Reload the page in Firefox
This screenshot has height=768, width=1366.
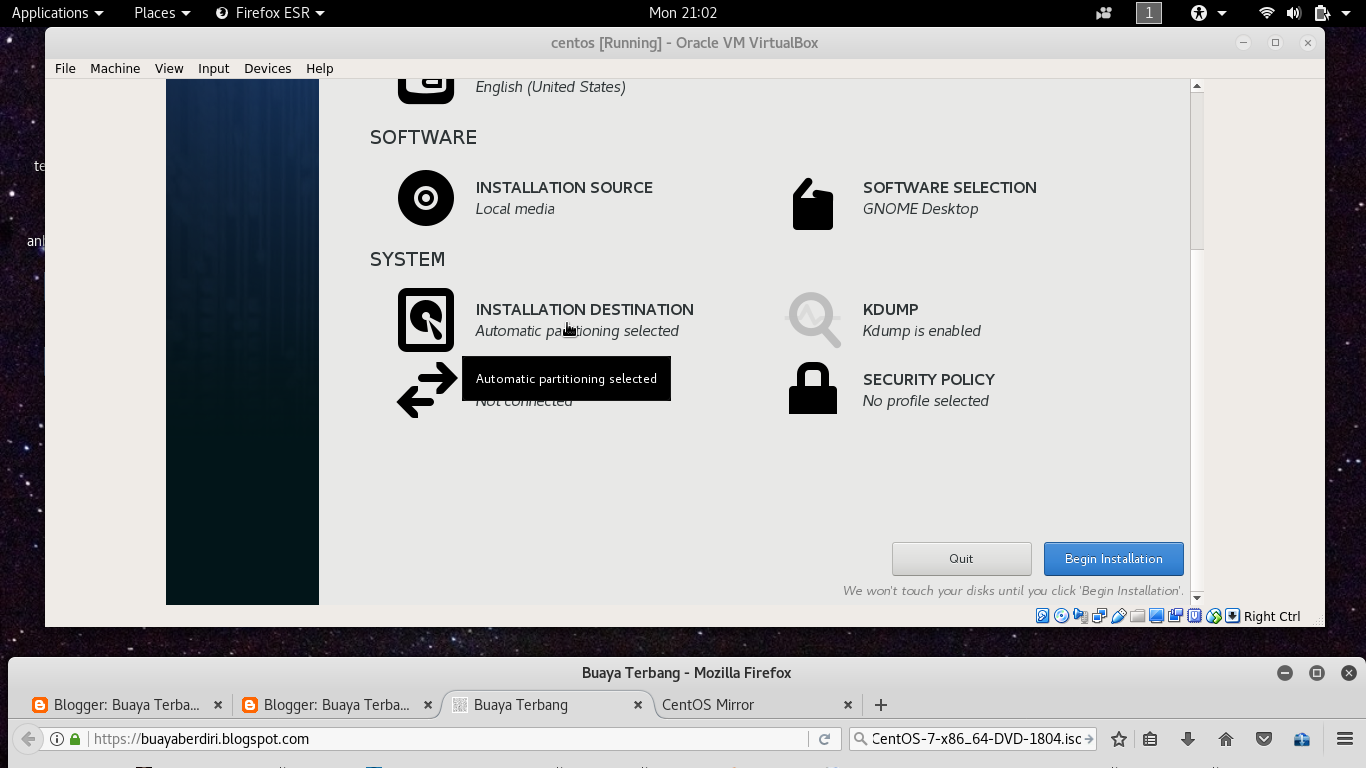click(x=824, y=739)
